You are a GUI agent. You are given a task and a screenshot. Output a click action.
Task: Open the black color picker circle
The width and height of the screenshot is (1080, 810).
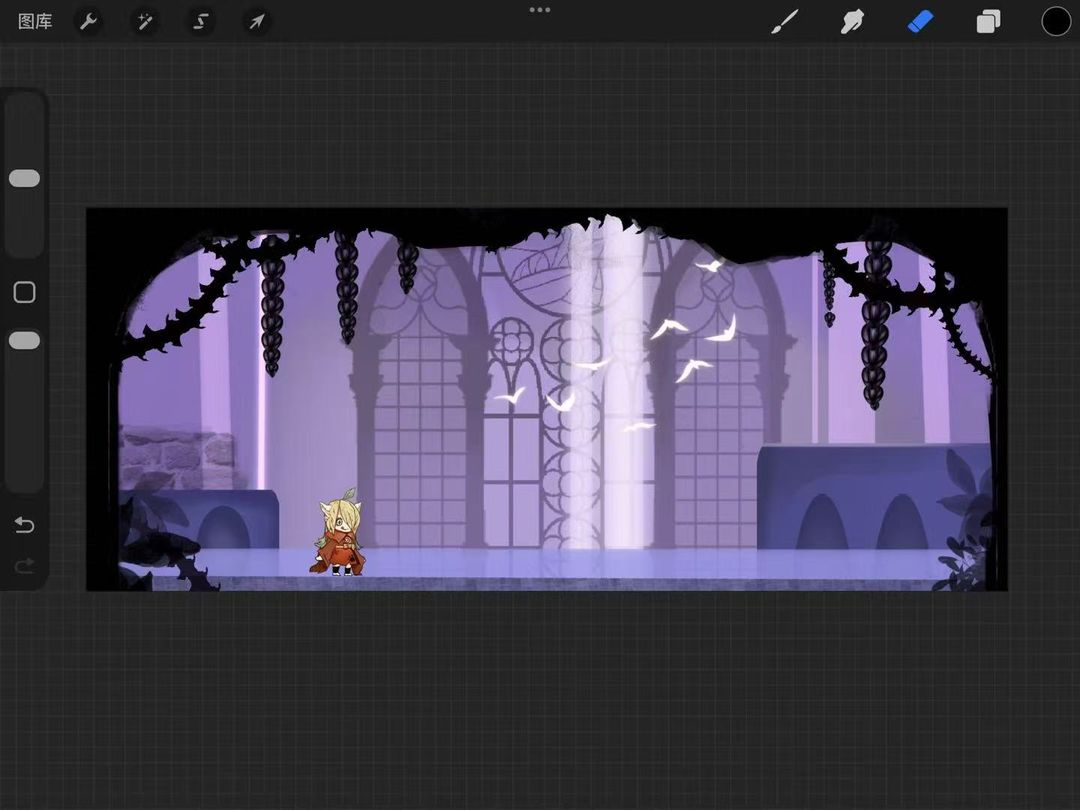tap(1056, 21)
